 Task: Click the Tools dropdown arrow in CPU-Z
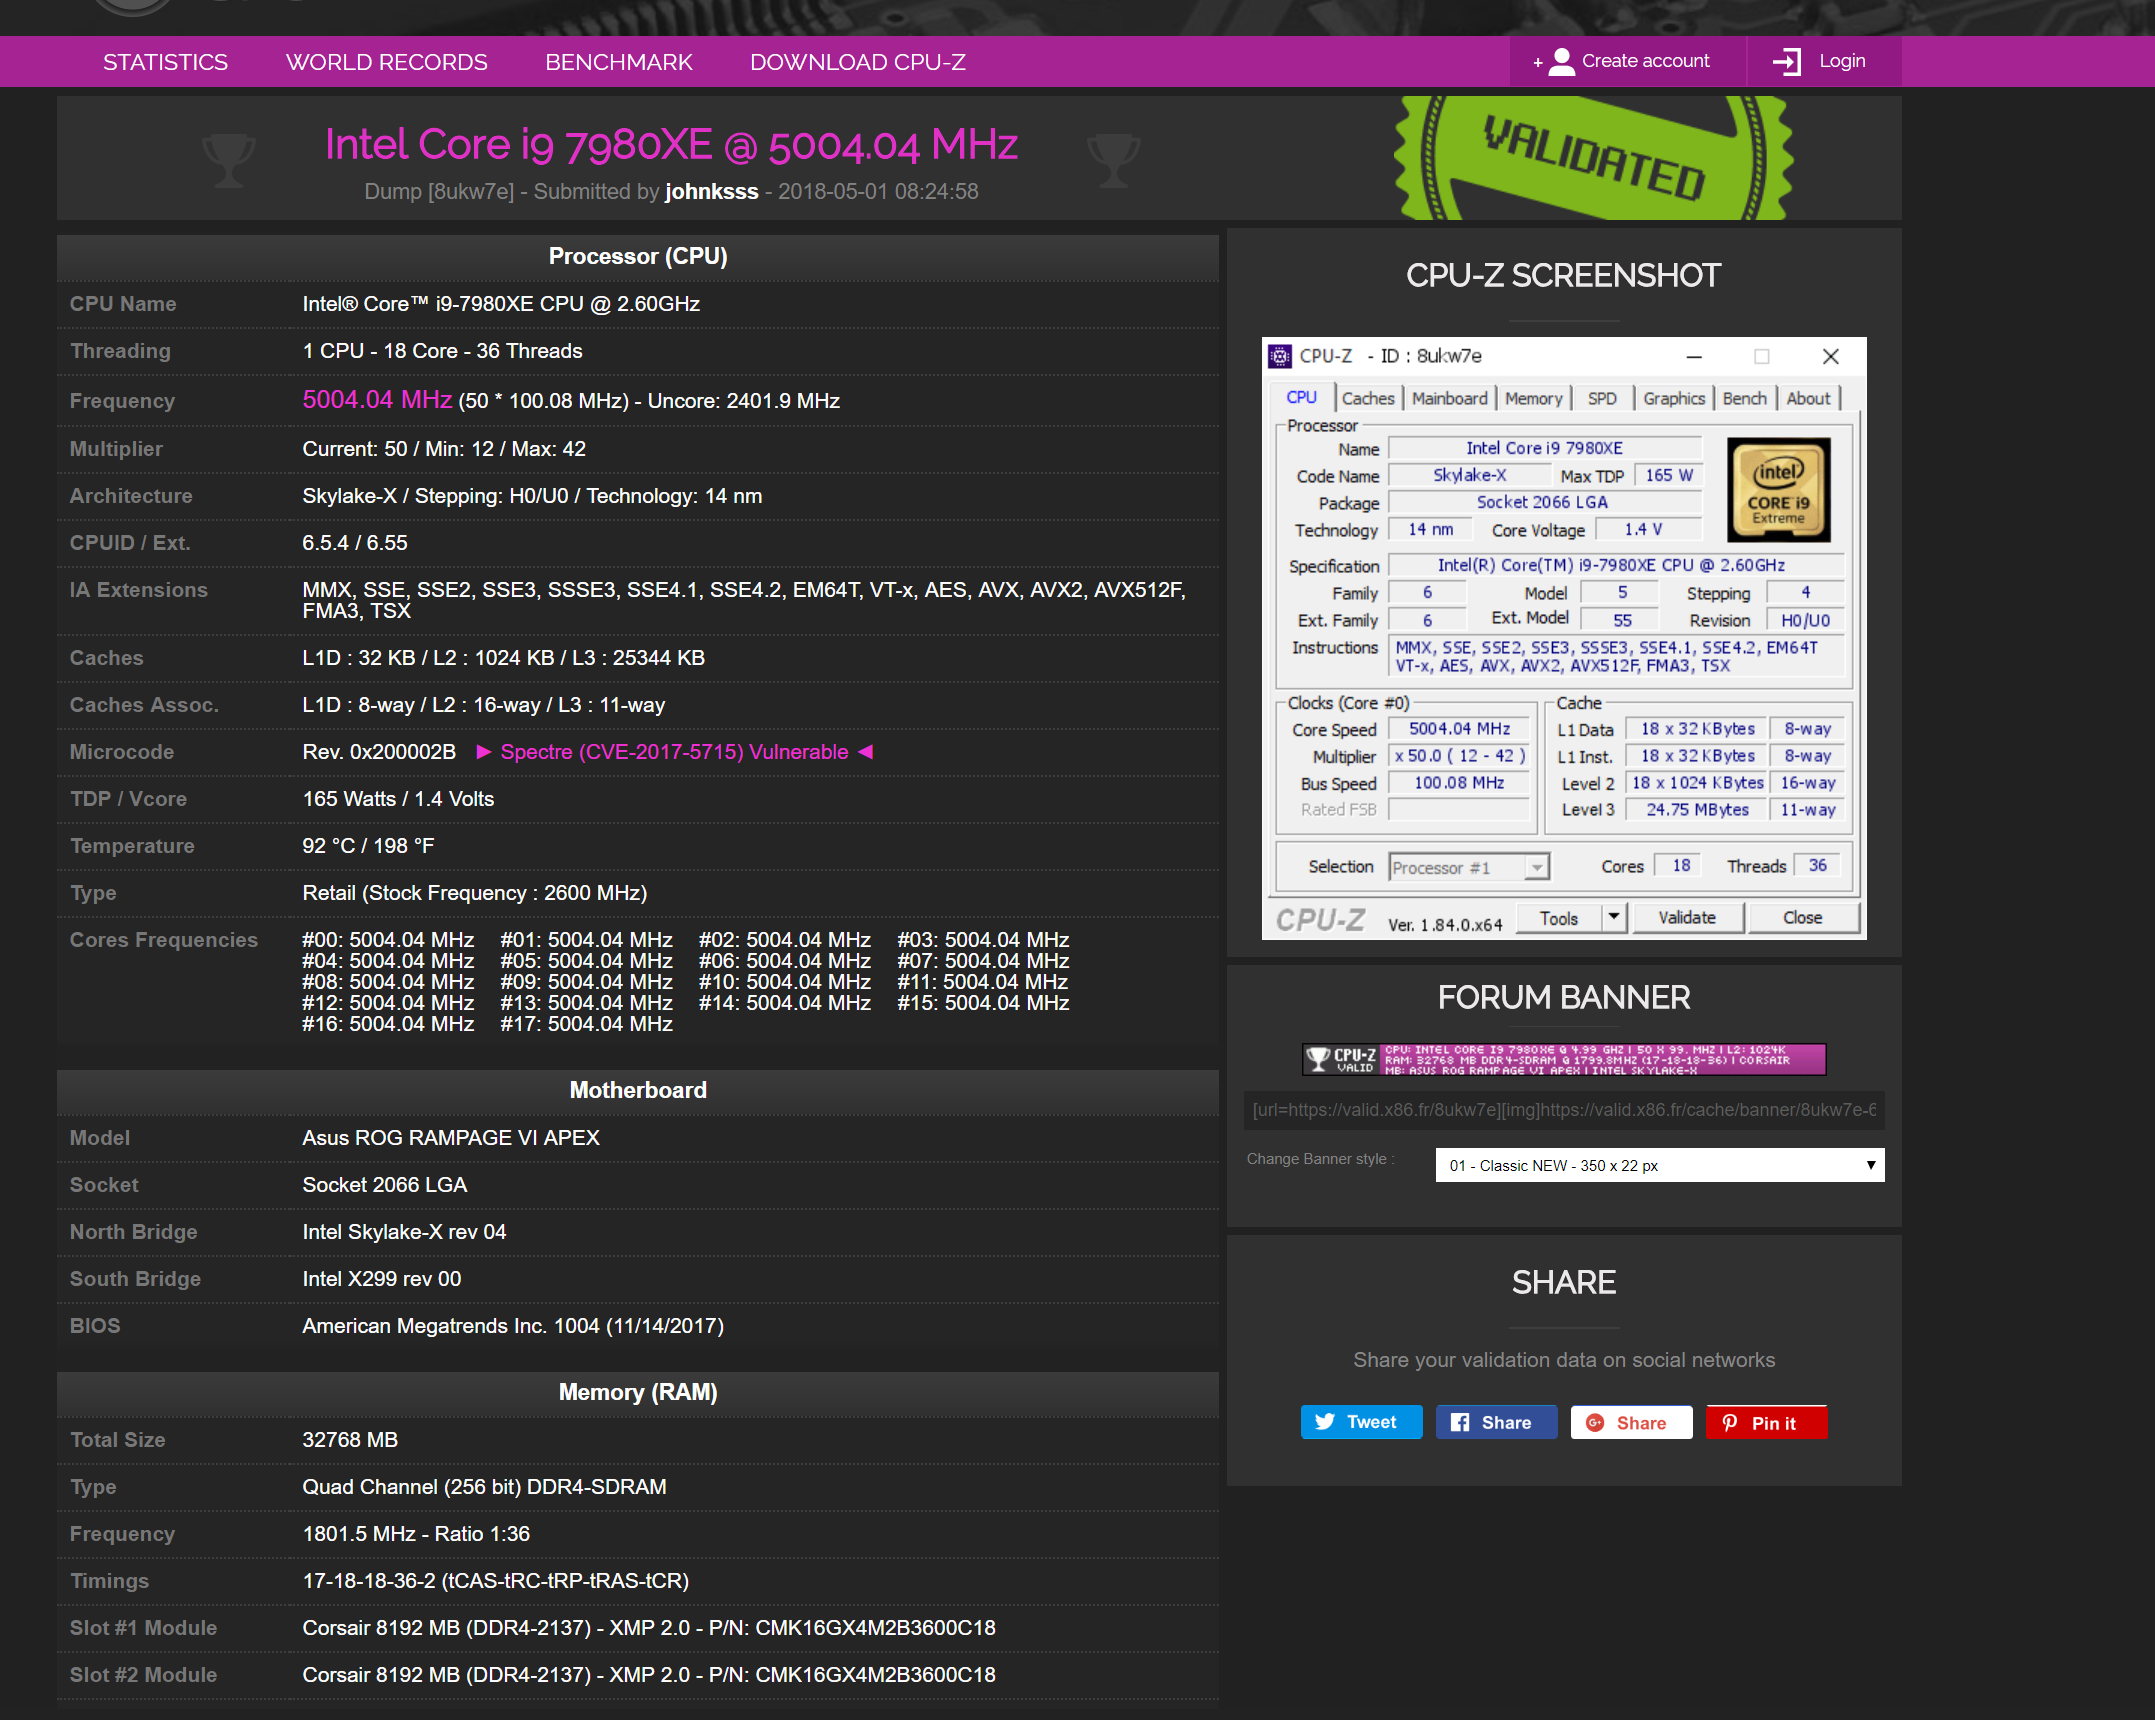(x=1613, y=917)
